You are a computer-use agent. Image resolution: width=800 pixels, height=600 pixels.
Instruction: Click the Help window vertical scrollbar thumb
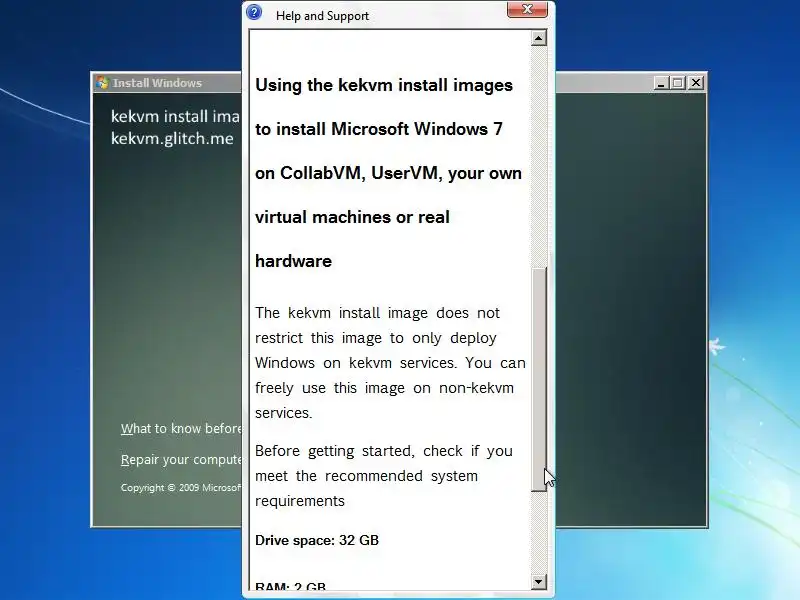pyautogui.click(x=539, y=379)
